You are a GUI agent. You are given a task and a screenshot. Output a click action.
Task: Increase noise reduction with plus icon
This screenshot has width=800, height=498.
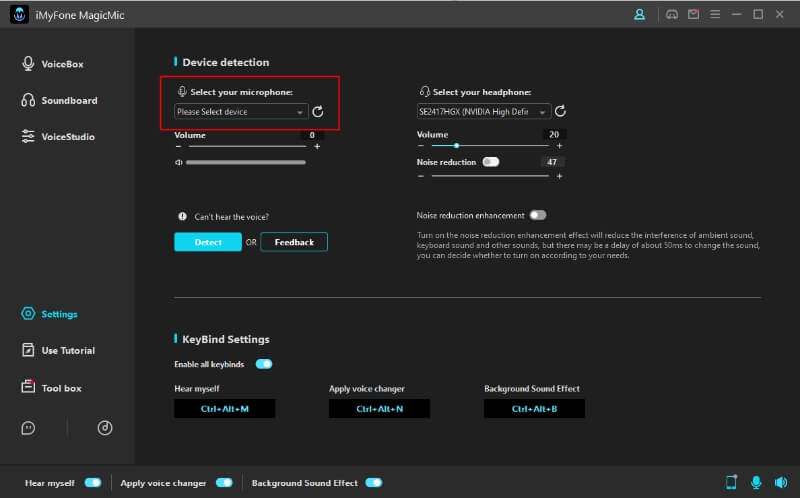[559, 176]
